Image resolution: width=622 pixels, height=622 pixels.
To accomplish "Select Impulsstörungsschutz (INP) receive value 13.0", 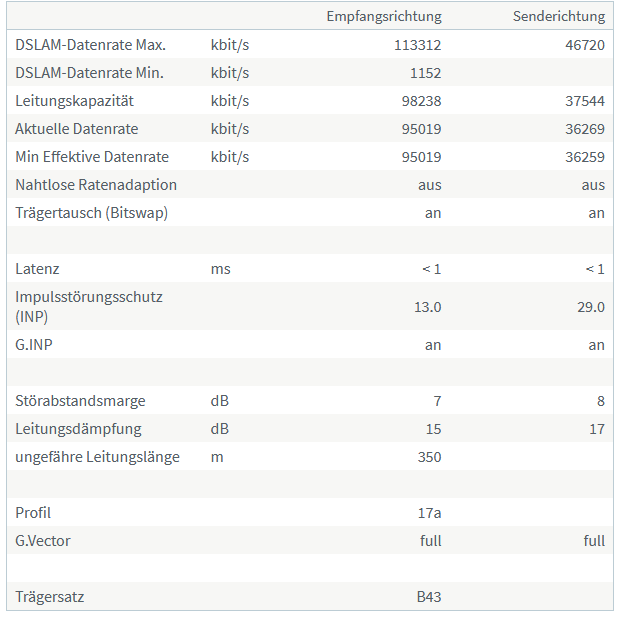I will click(x=428, y=307).
